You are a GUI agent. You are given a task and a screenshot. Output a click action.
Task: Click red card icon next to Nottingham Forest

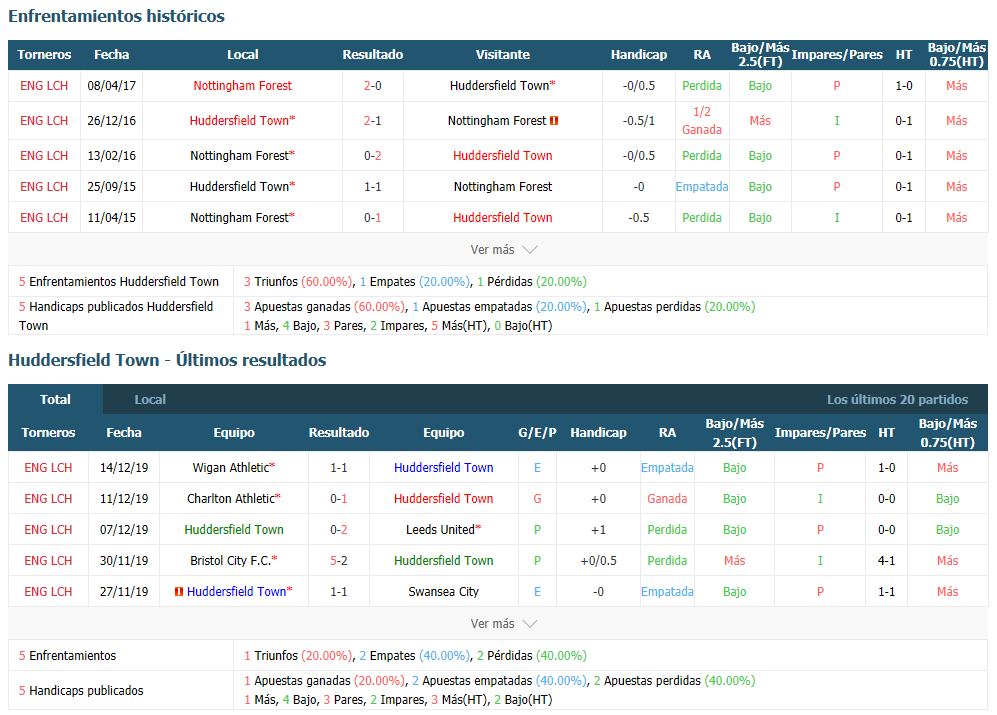click(554, 120)
